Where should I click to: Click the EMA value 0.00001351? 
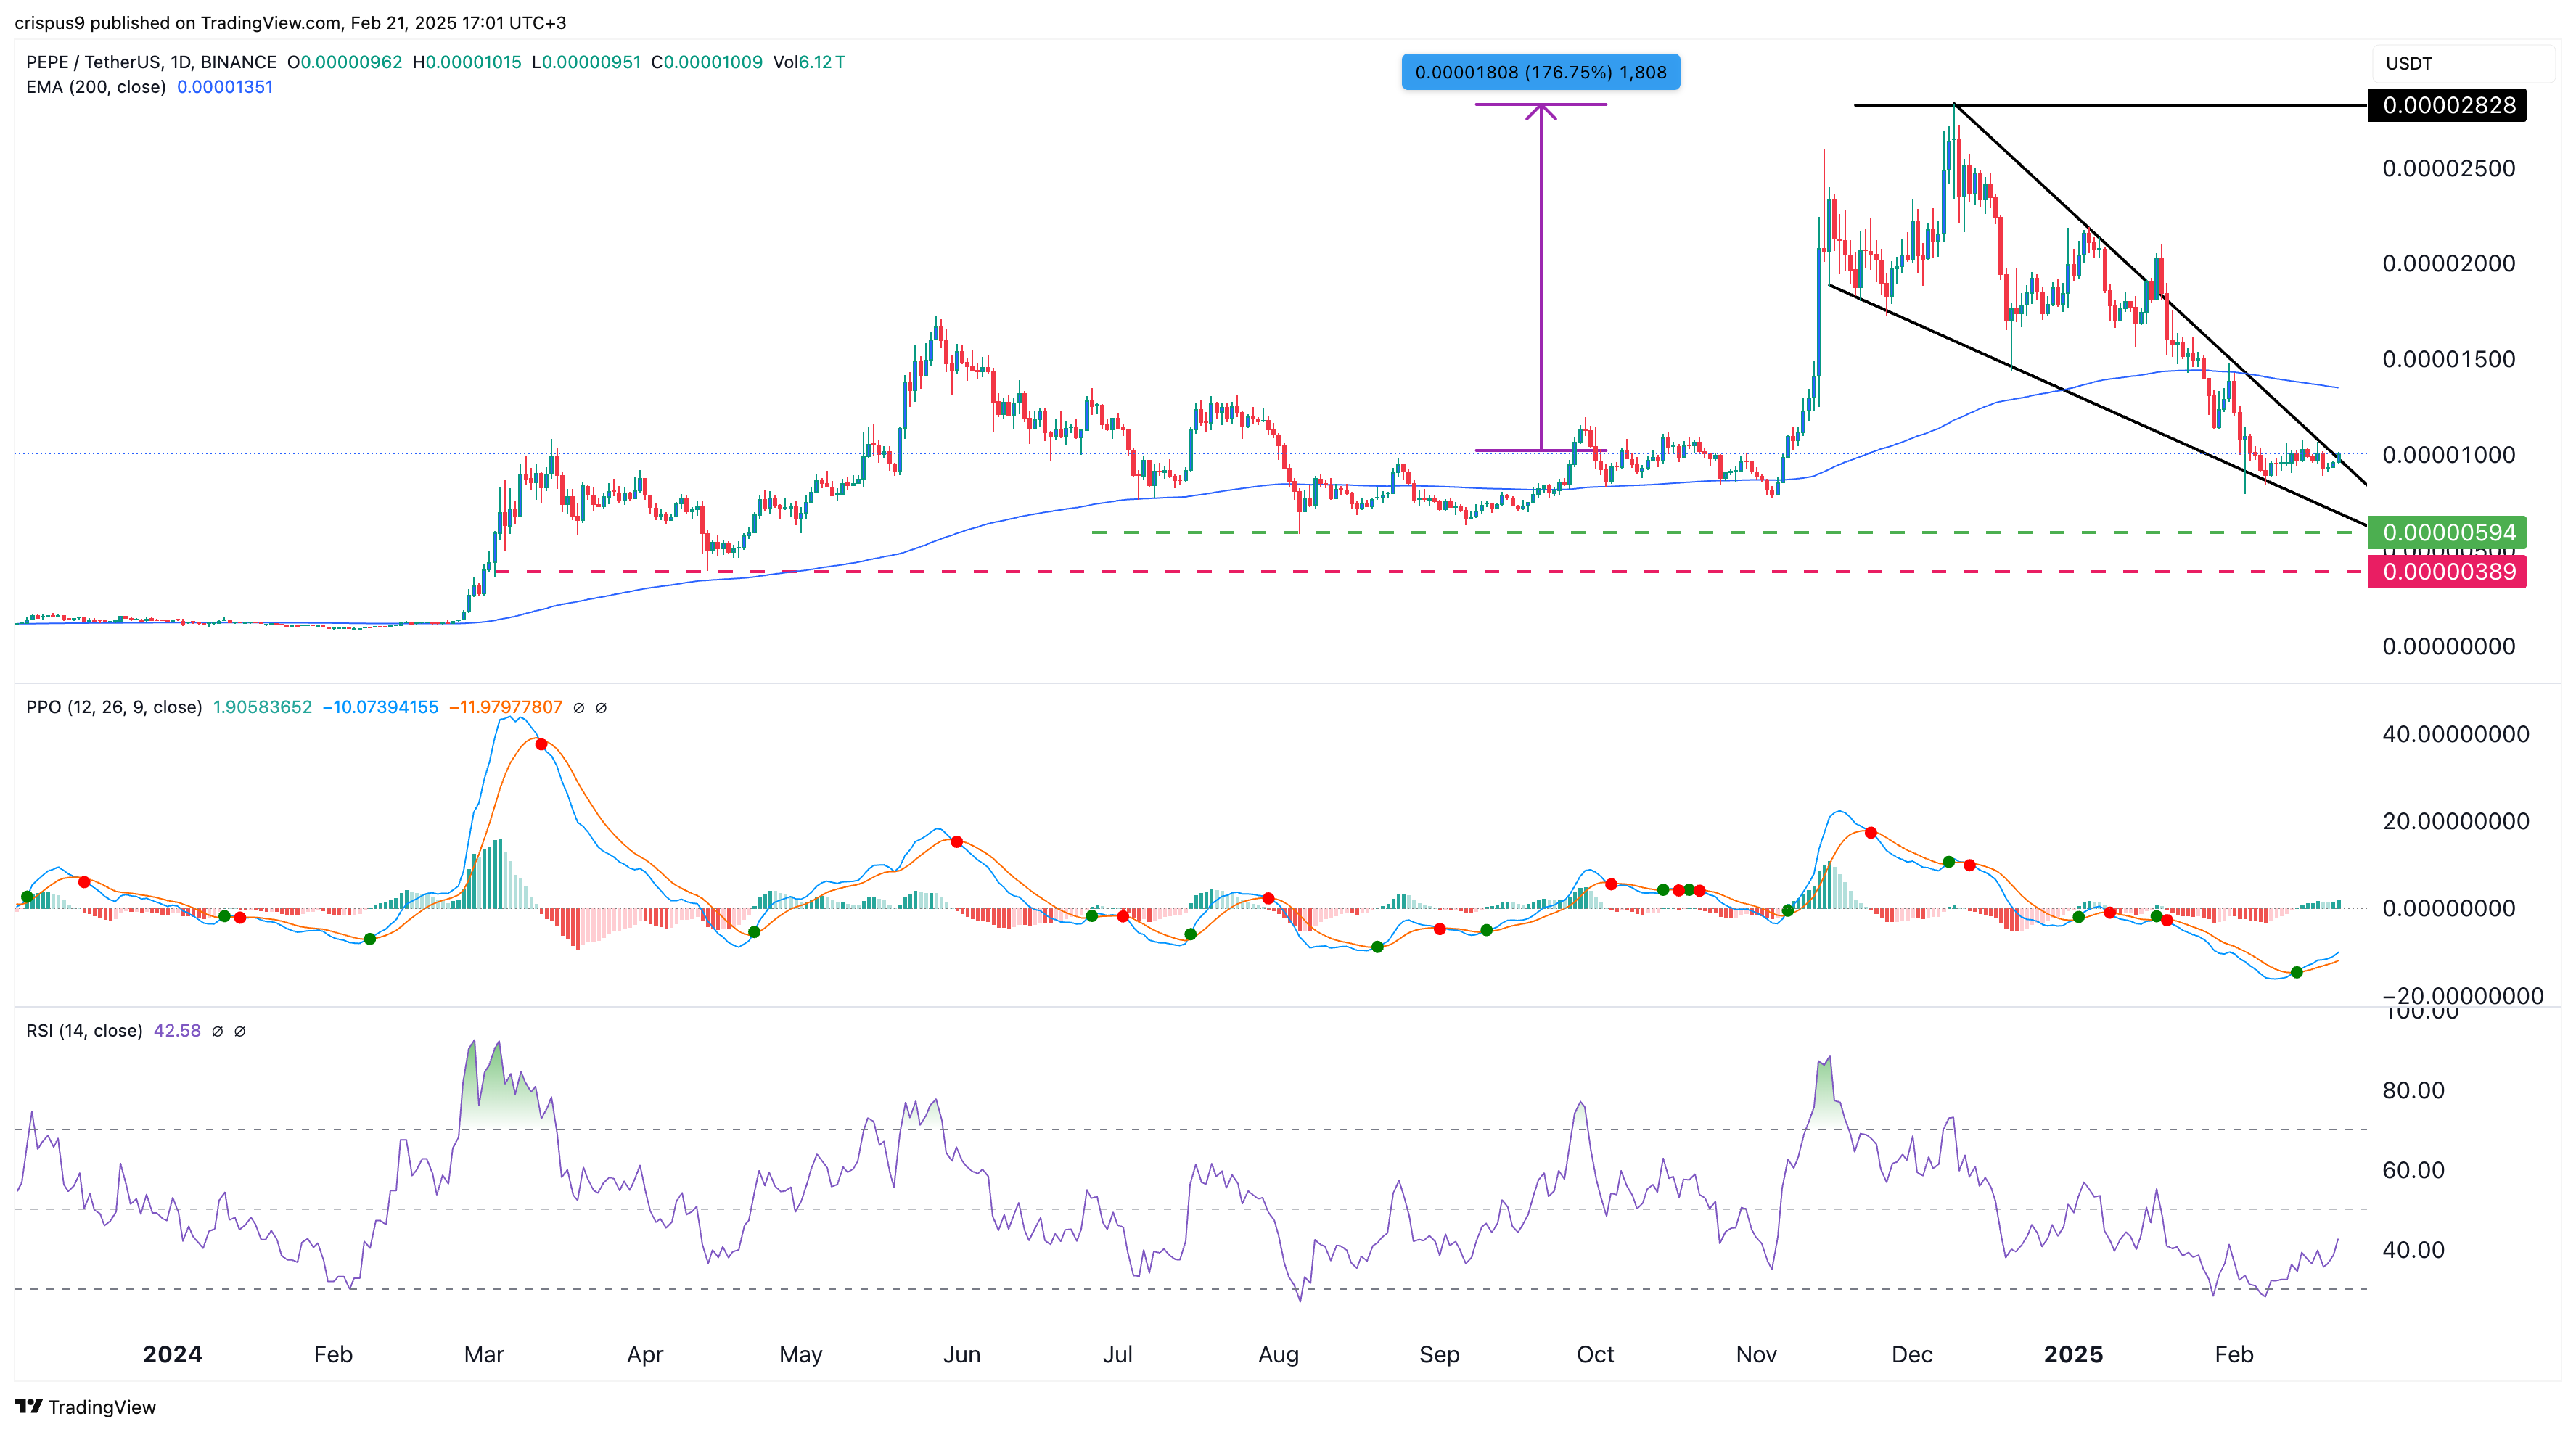point(225,87)
